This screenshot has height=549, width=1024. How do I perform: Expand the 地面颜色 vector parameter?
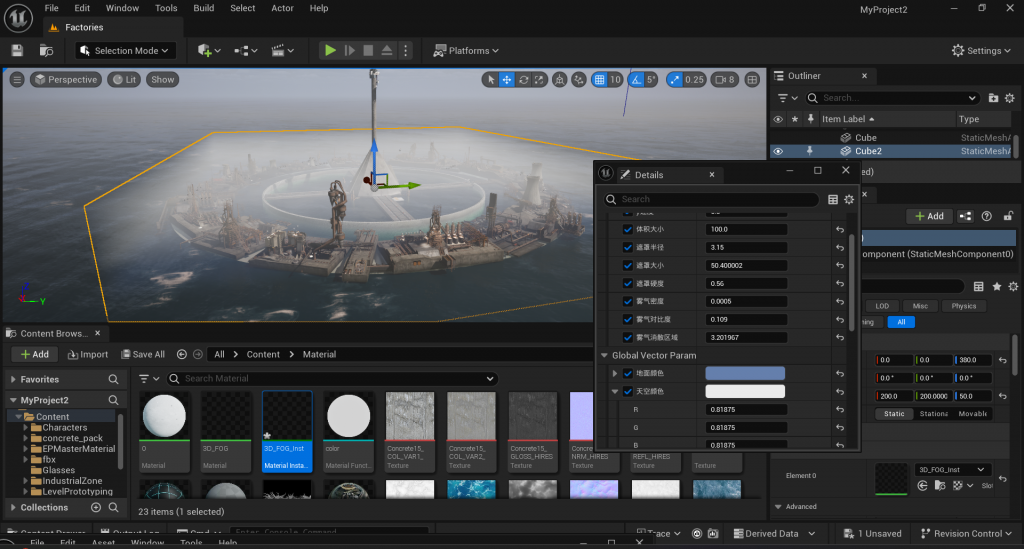coord(615,373)
